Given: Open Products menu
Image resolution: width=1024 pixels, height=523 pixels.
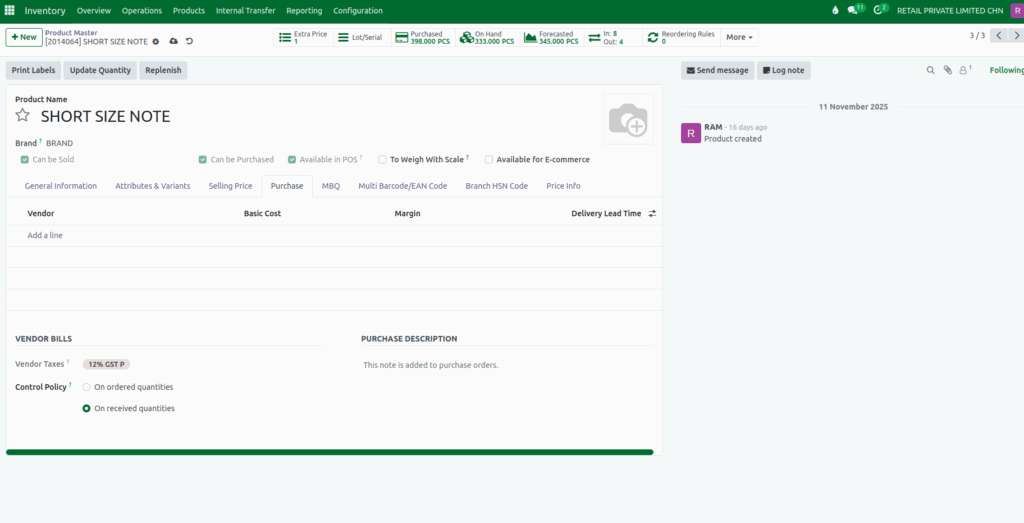Looking at the screenshot, I should tap(189, 10).
